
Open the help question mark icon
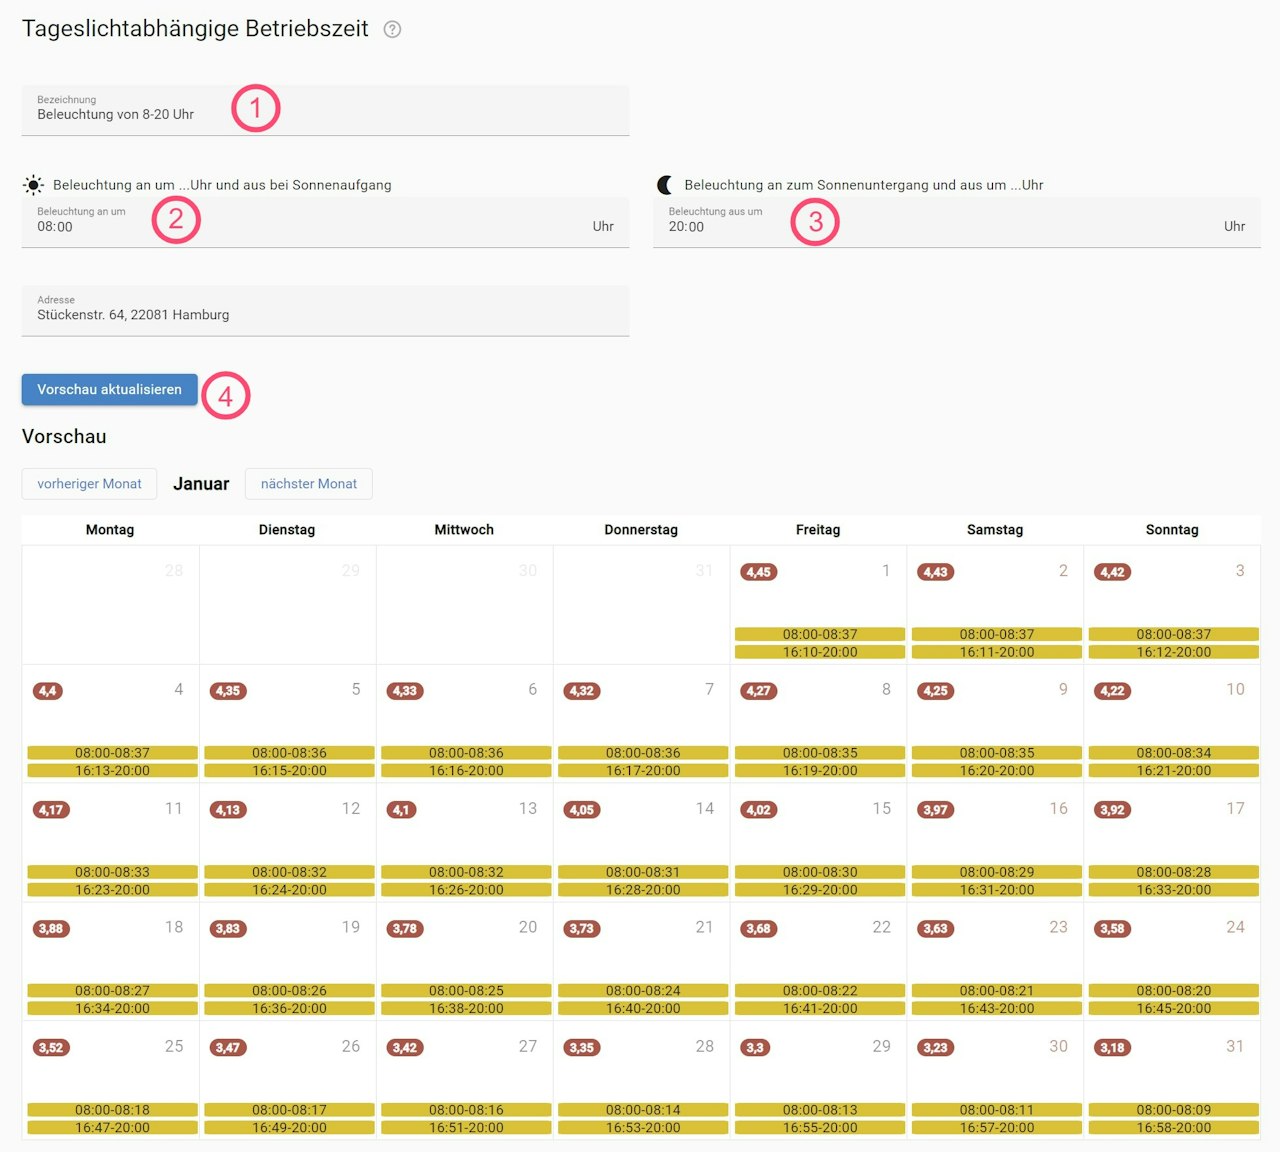(393, 29)
